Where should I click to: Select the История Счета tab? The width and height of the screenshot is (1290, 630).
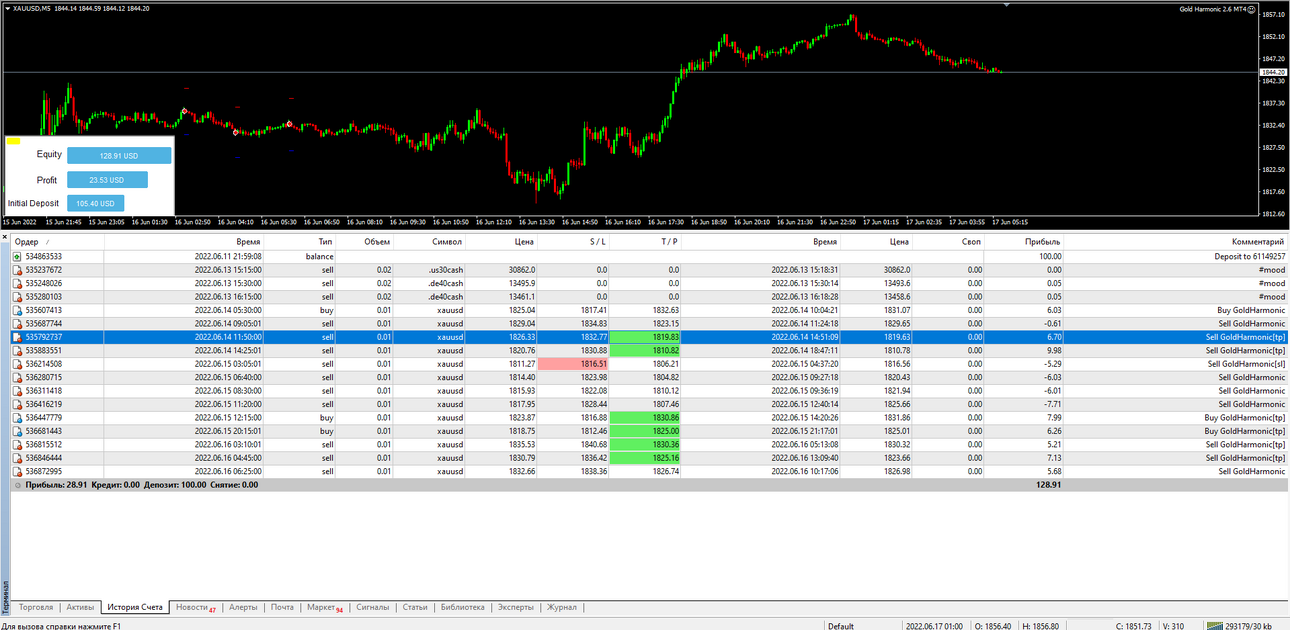pos(135,607)
